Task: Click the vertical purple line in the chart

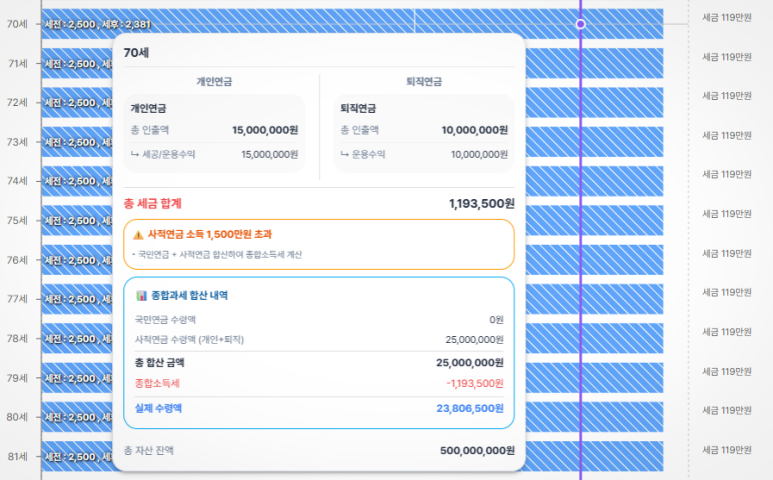Action: coord(581,250)
